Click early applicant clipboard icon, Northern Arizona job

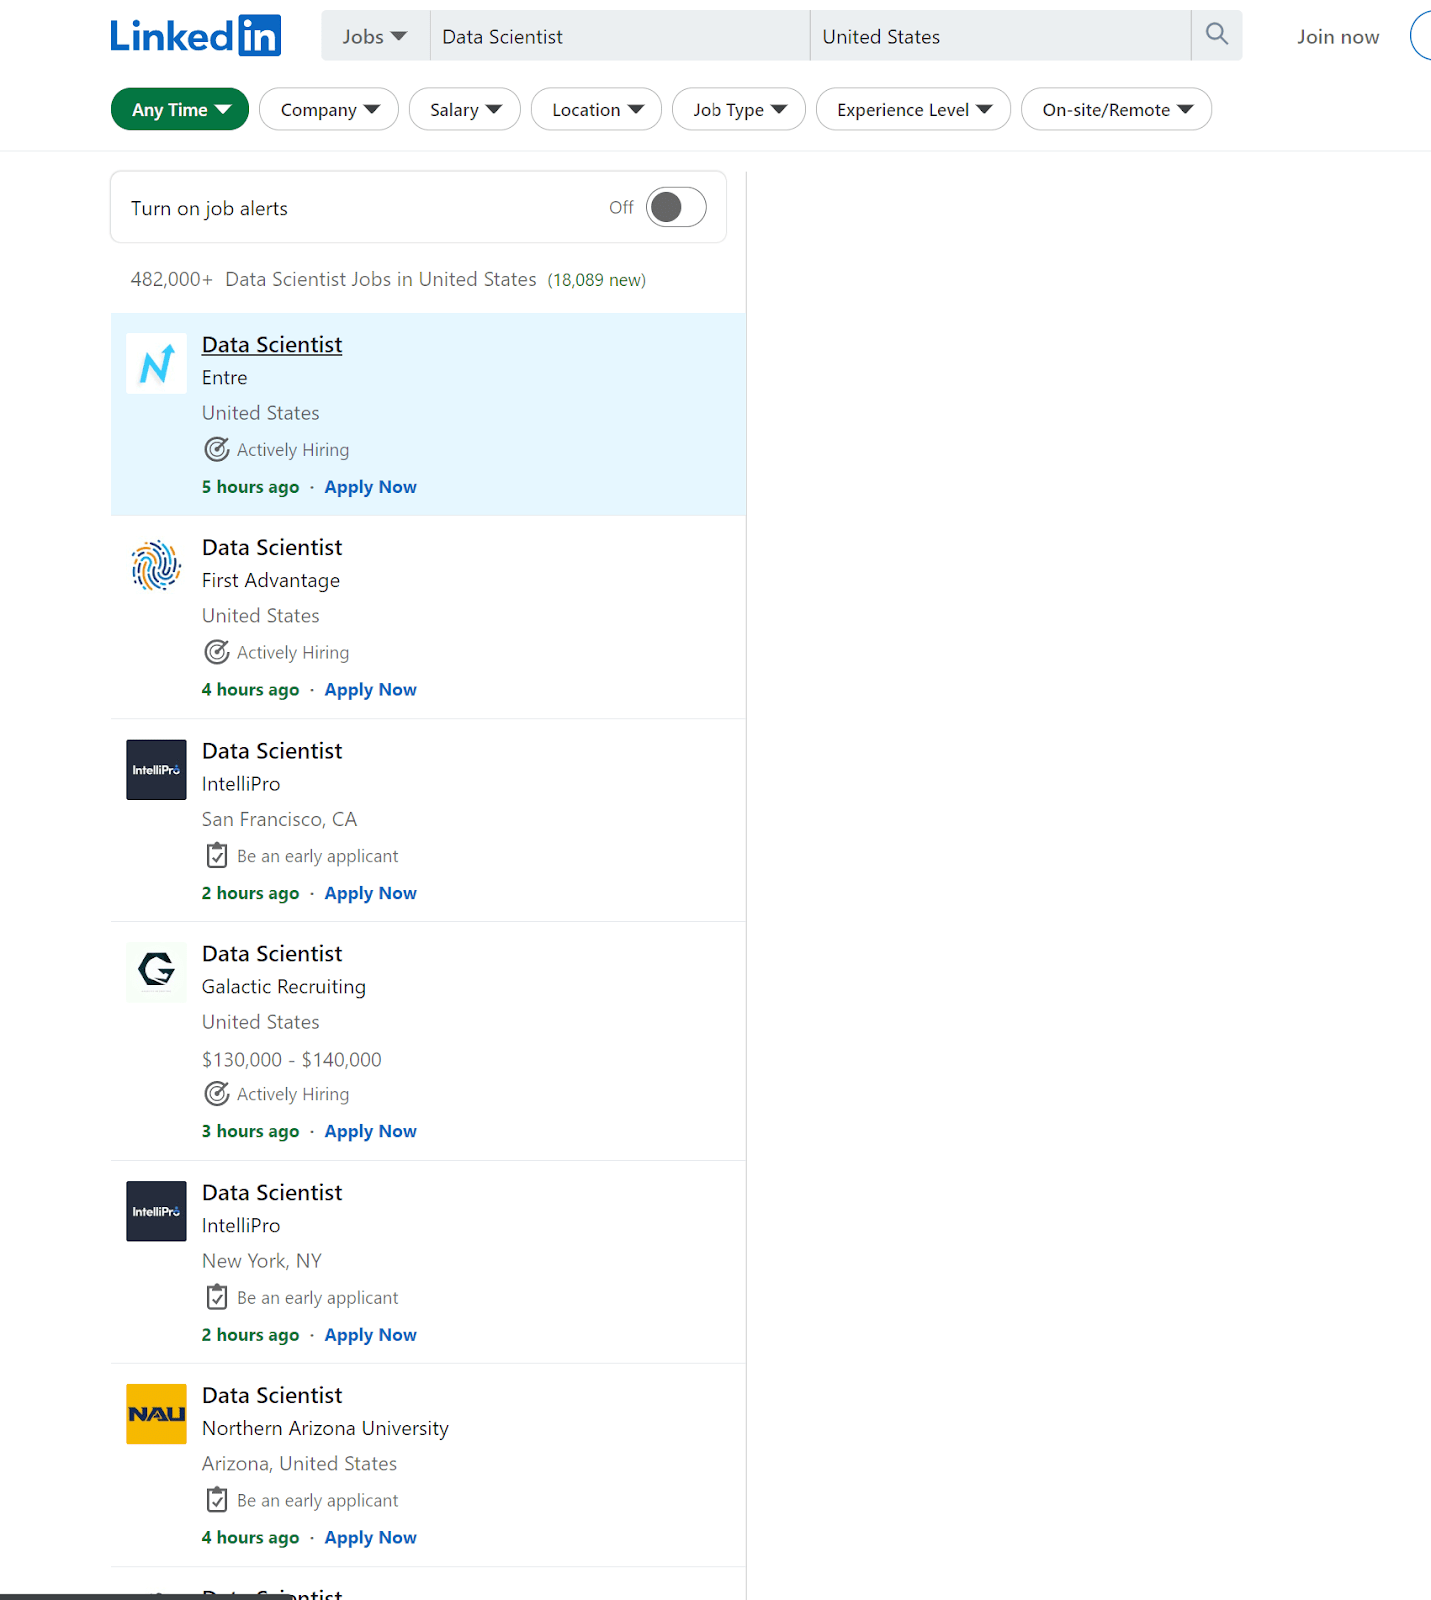(x=217, y=1500)
